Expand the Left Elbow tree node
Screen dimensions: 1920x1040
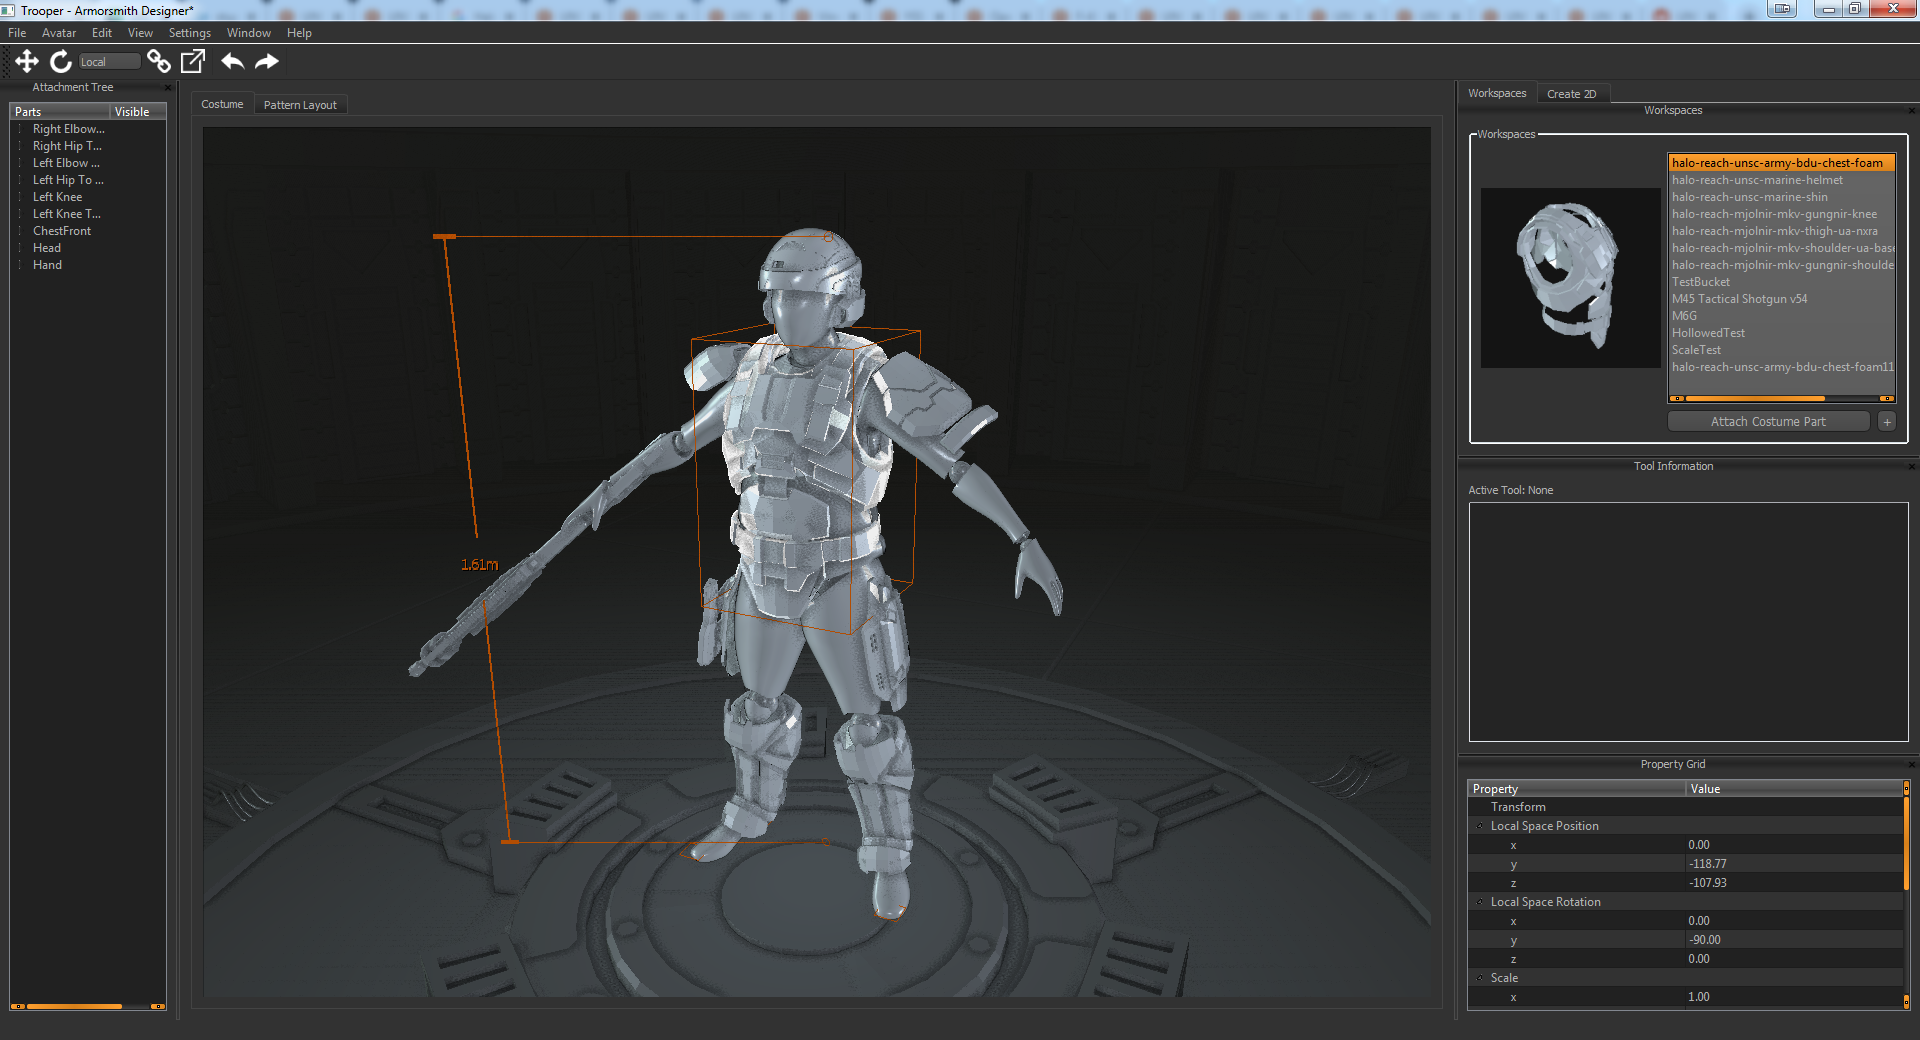point(20,163)
